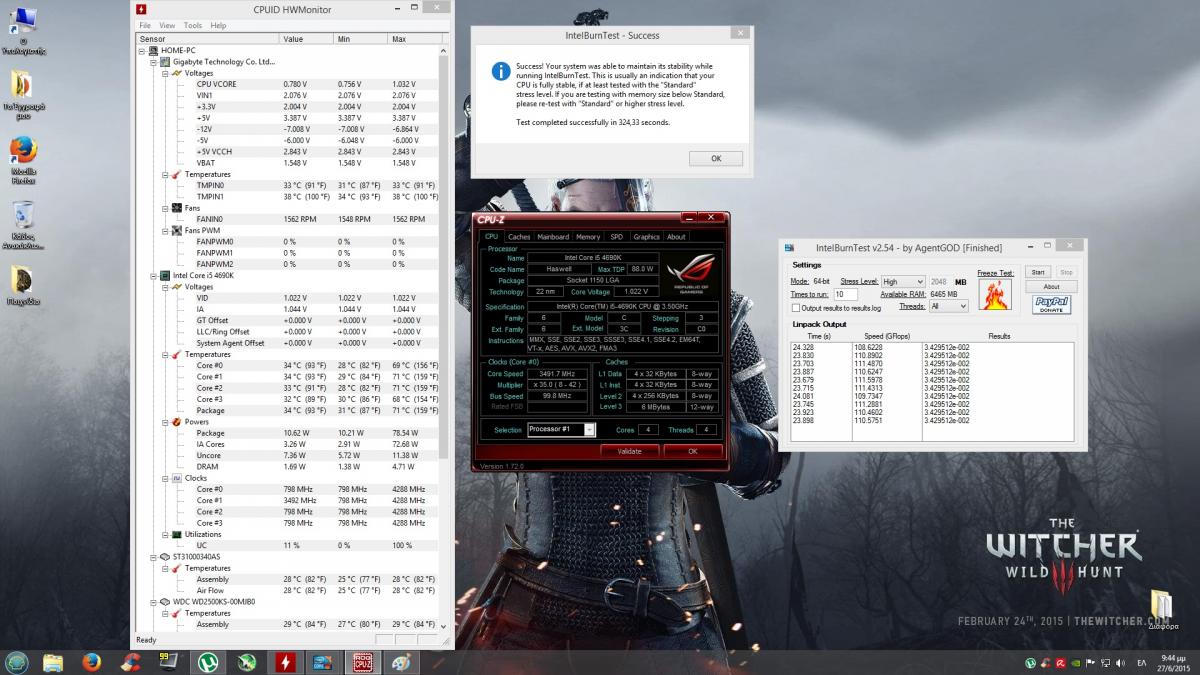Viewport: 1200px width, 675px height.
Task: Collapse Voltages under Gigabyte Technology
Action: 166,73
